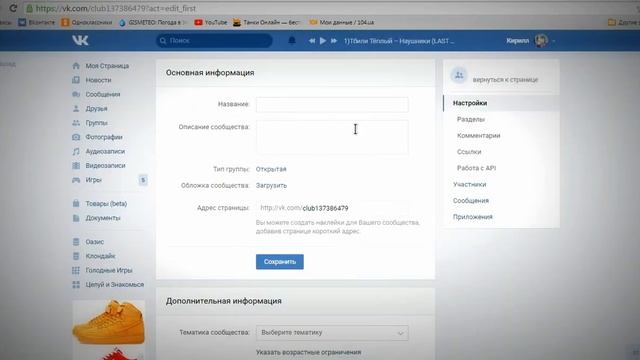Open Игры in the sidebar
Viewport: 640px width, 360px height.
(x=93, y=180)
